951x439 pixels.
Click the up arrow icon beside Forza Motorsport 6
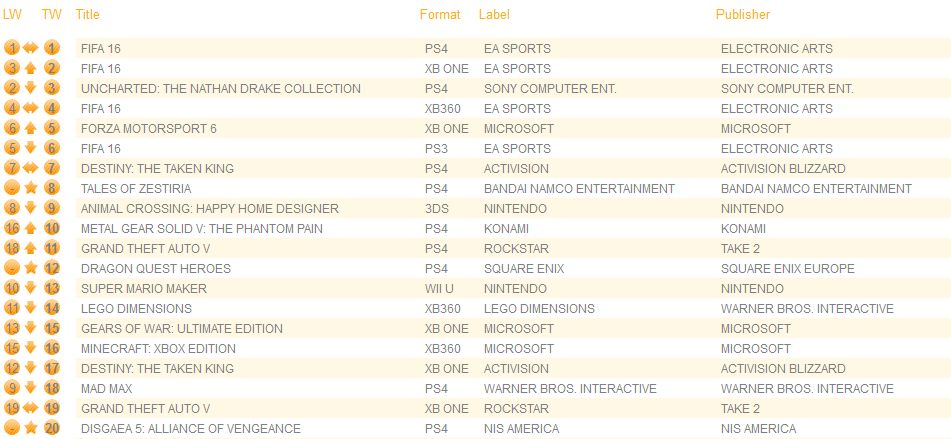pyautogui.click(x=30, y=129)
